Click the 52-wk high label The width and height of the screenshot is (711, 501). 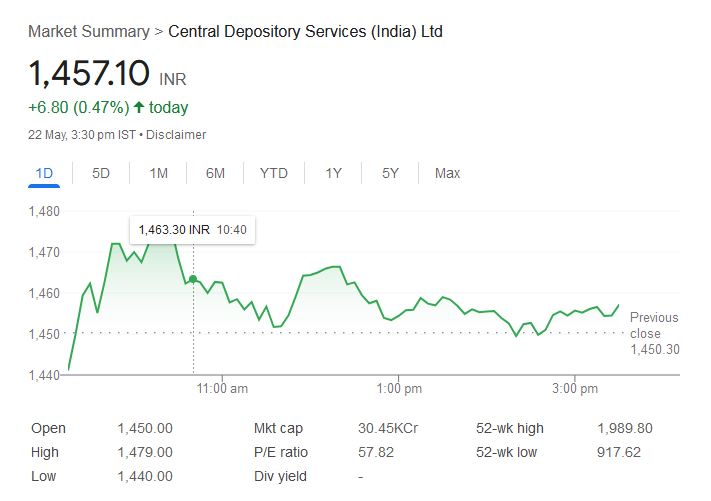(x=510, y=428)
